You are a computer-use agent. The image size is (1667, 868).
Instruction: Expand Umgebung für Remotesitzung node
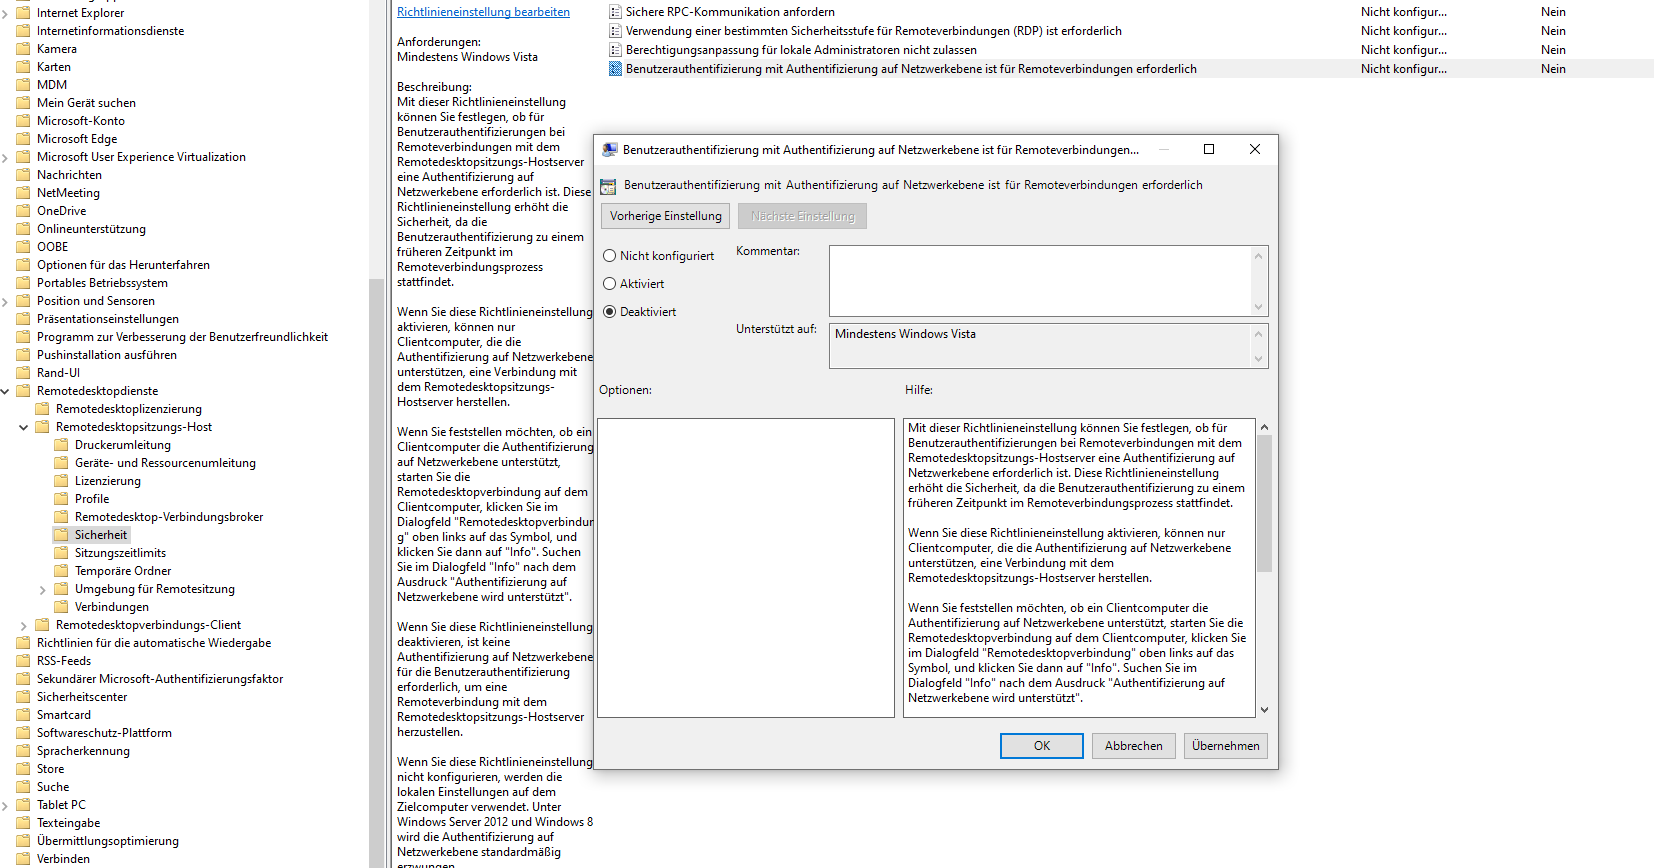(x=42, y=590)
